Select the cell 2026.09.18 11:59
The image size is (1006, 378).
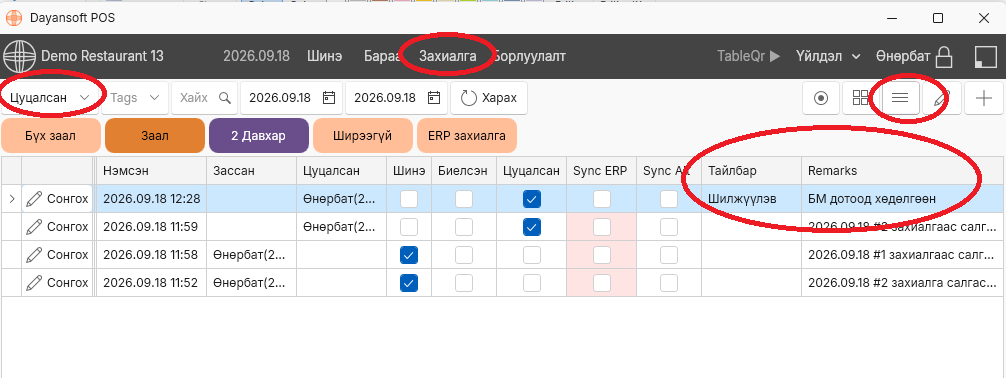(151, 227)
